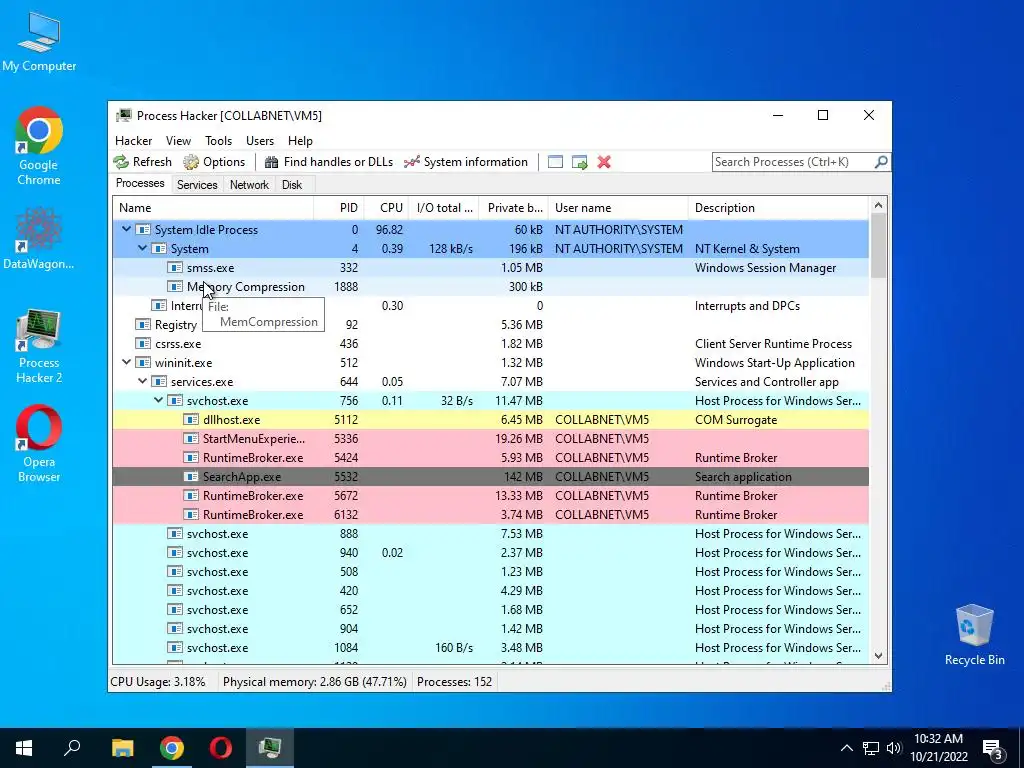Select the Processes tab
The width and height of the screenshot is (1024, 768).
coord(140,184)
